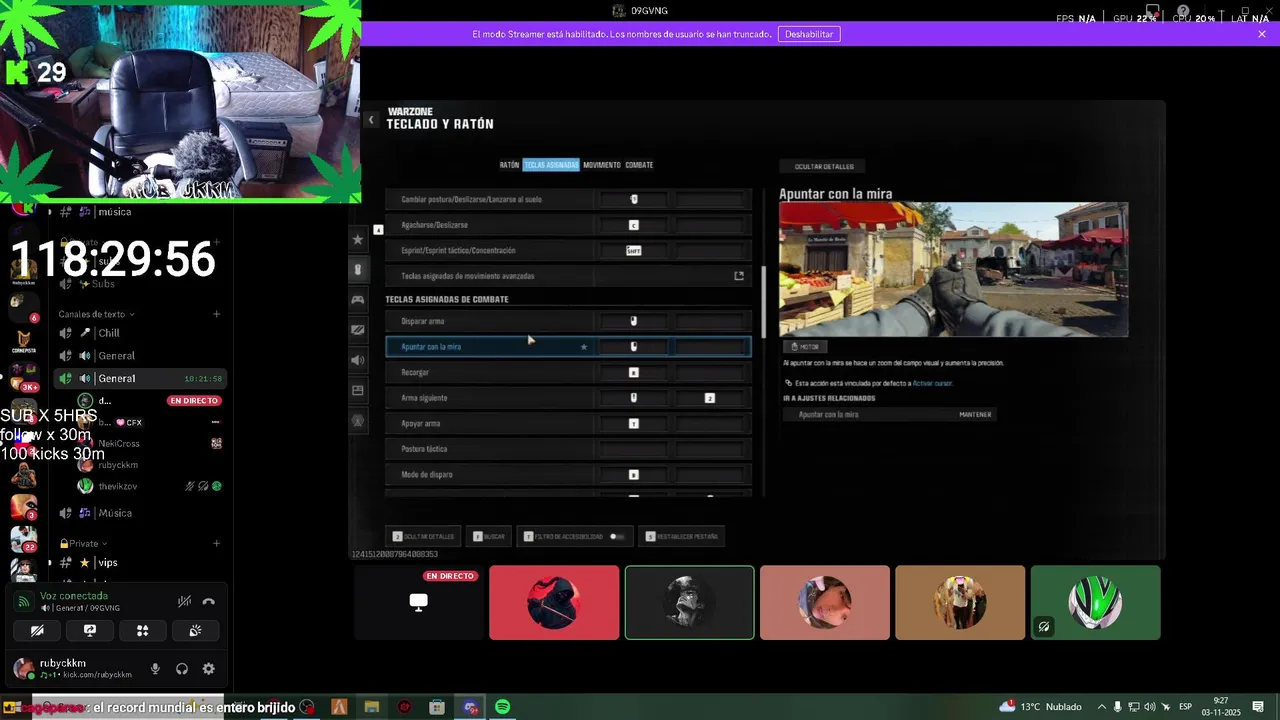Select the Teclas asignadas tab

pyautogui.click(x=551, y=165)
